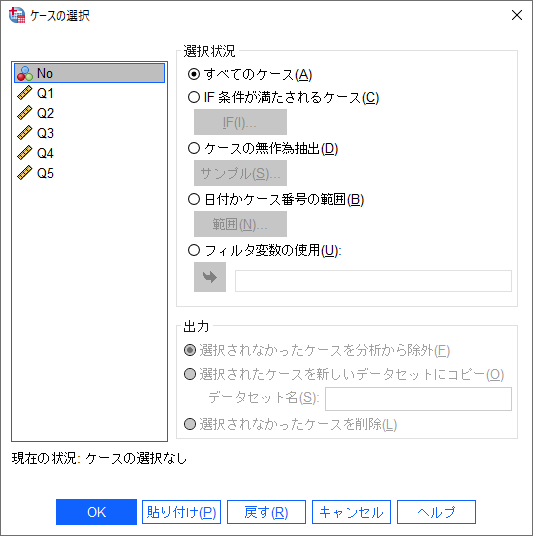Close the ケースの選択 dialog with X
This screenshot has height=536, width=533.
click(517, 15)
